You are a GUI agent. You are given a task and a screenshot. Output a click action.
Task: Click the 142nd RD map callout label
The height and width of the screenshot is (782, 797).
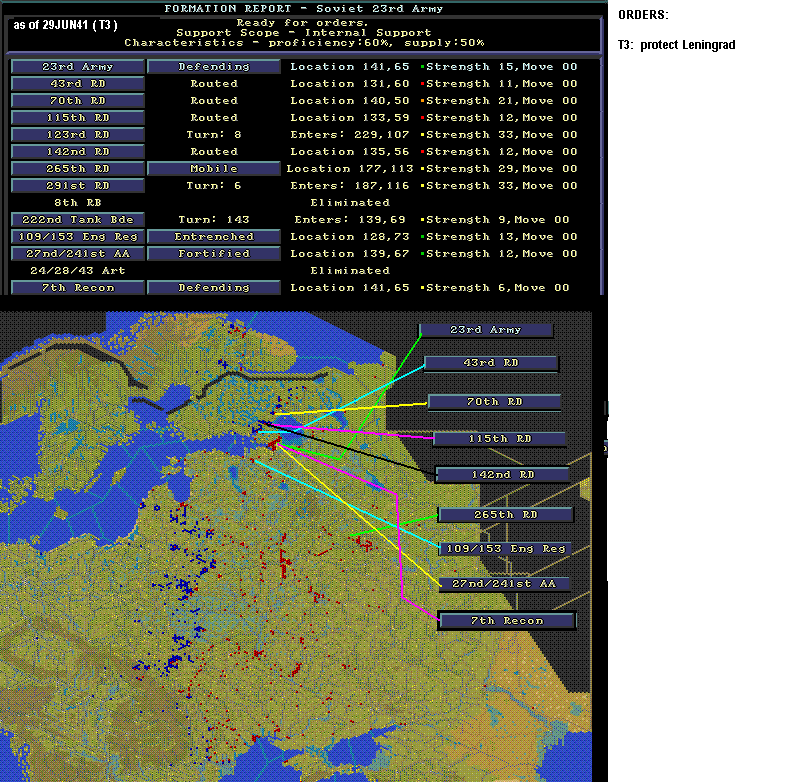tap(502, 475)
